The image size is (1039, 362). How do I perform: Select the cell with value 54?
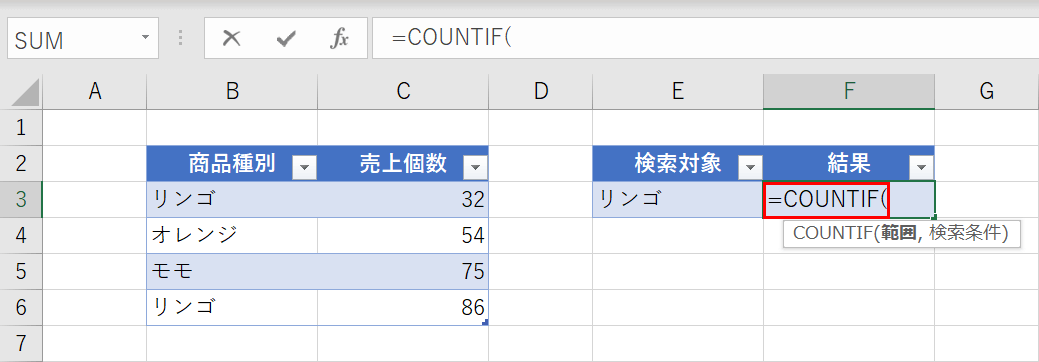(403, 235)
